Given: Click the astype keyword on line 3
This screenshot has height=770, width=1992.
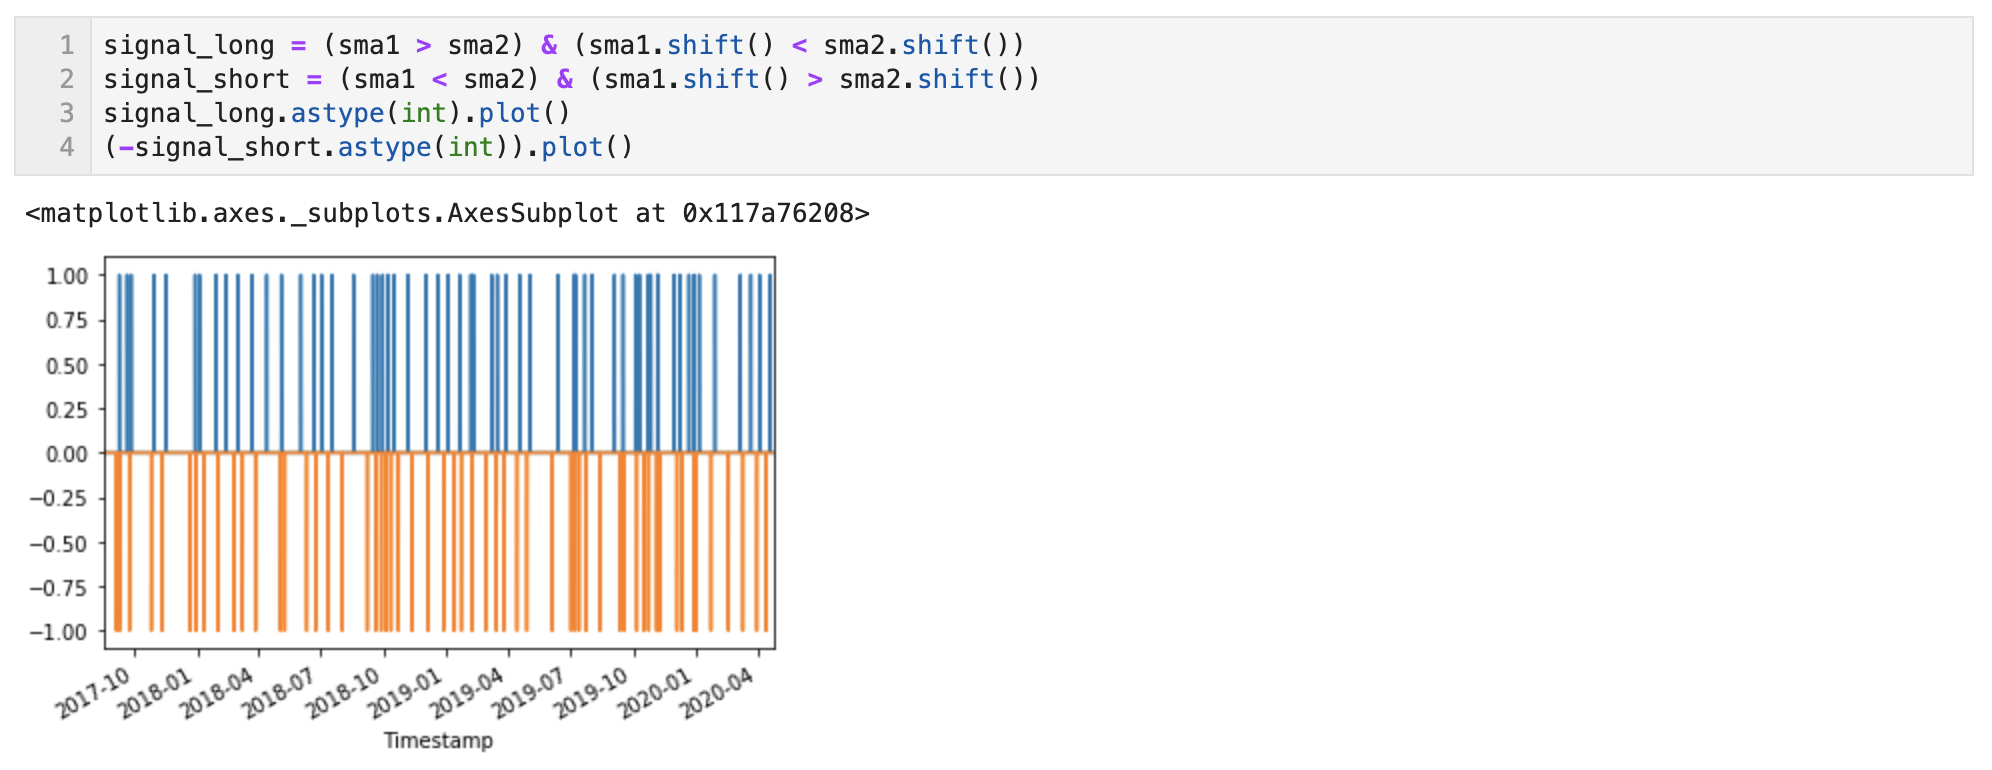Looking at the screenshot, I should click(337, 113).
